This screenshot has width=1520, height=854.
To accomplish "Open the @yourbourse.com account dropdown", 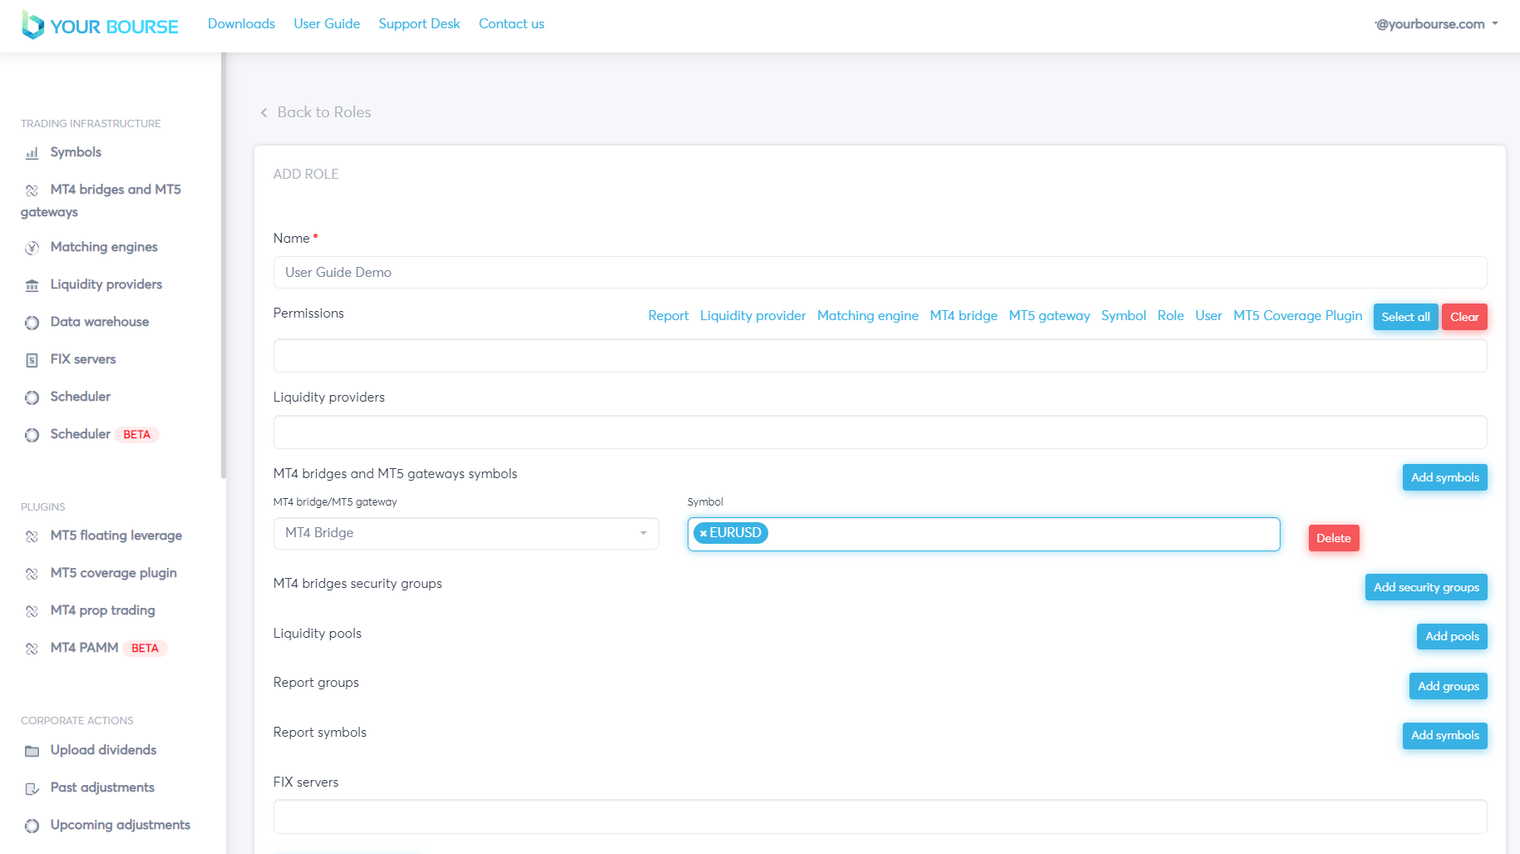I will click(1436, 24).
